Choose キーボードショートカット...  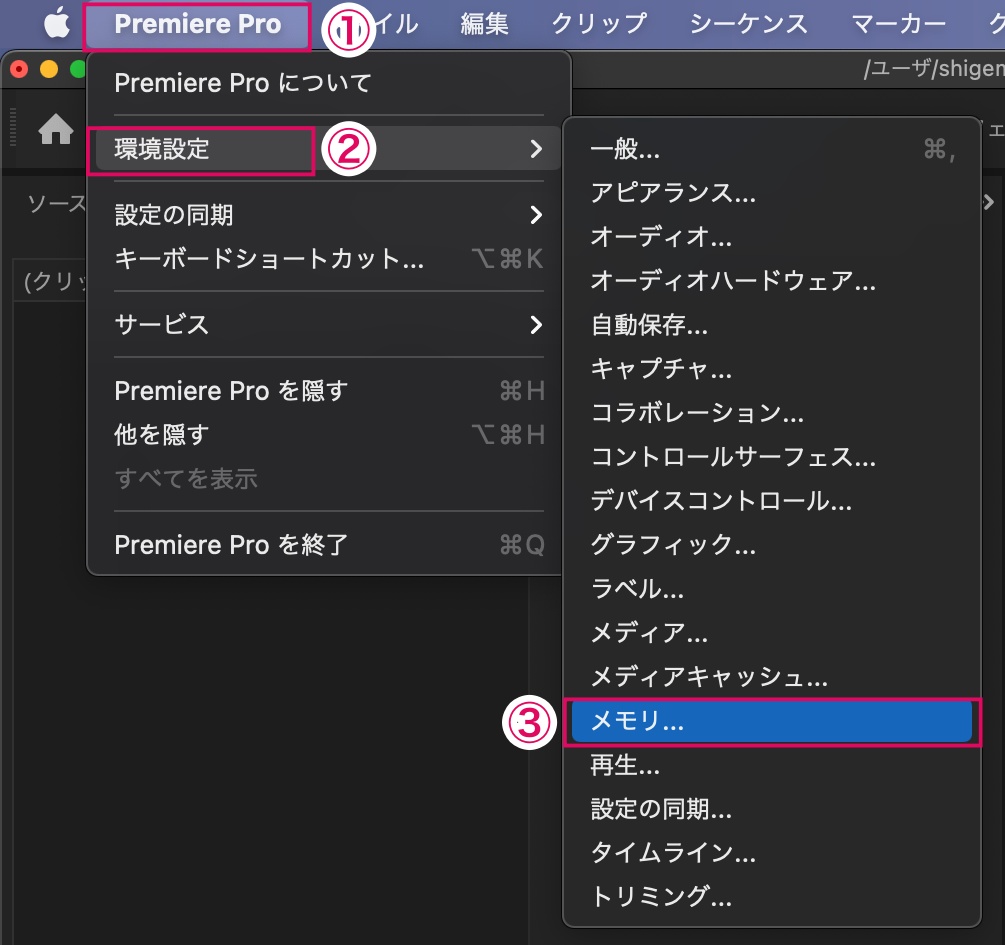point(328,259)
